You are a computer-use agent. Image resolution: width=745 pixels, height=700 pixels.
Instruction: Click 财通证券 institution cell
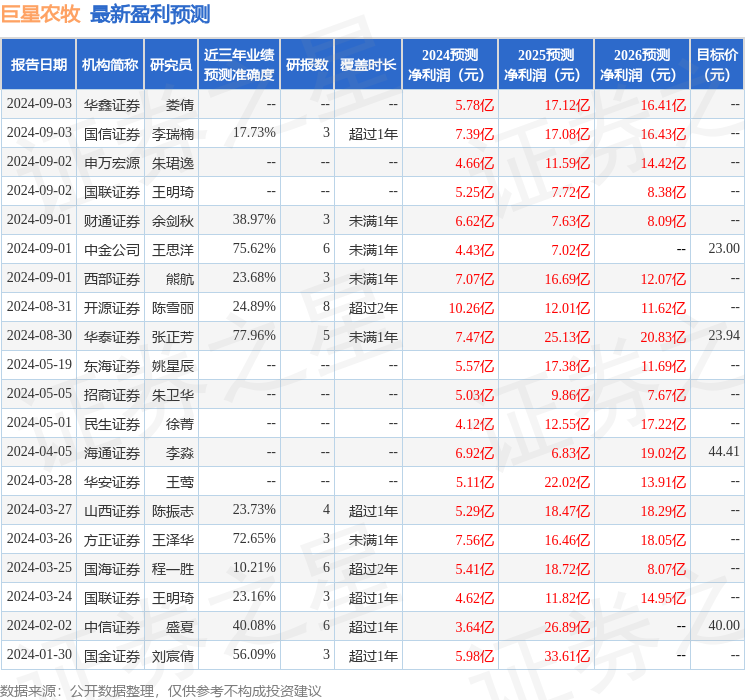point(112,221)
